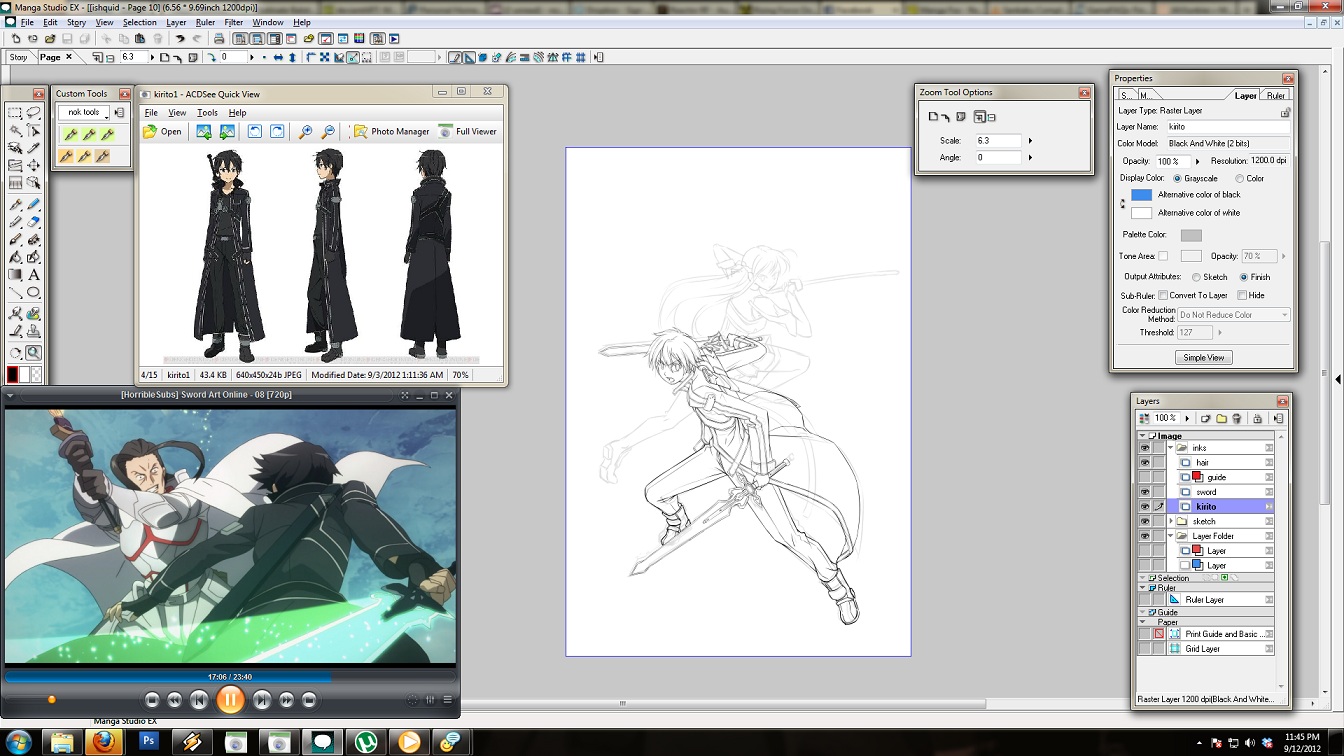Click Alternative color of black blue swatch
The image size is (1344, 756).
pos(1141,195)
